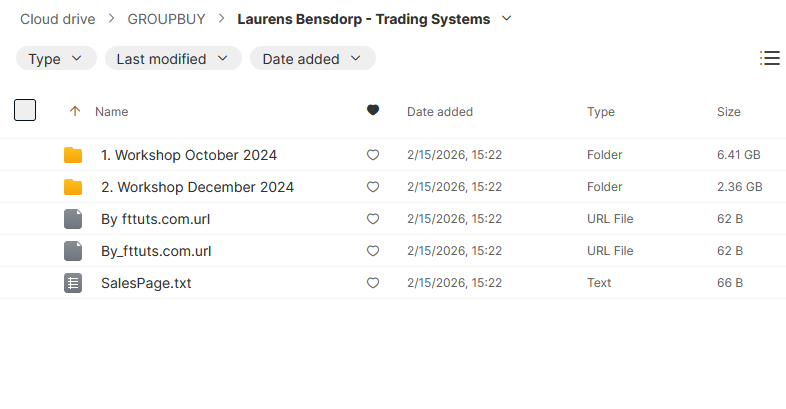Go to Cloud drive breadcrumb

(58, 19)
